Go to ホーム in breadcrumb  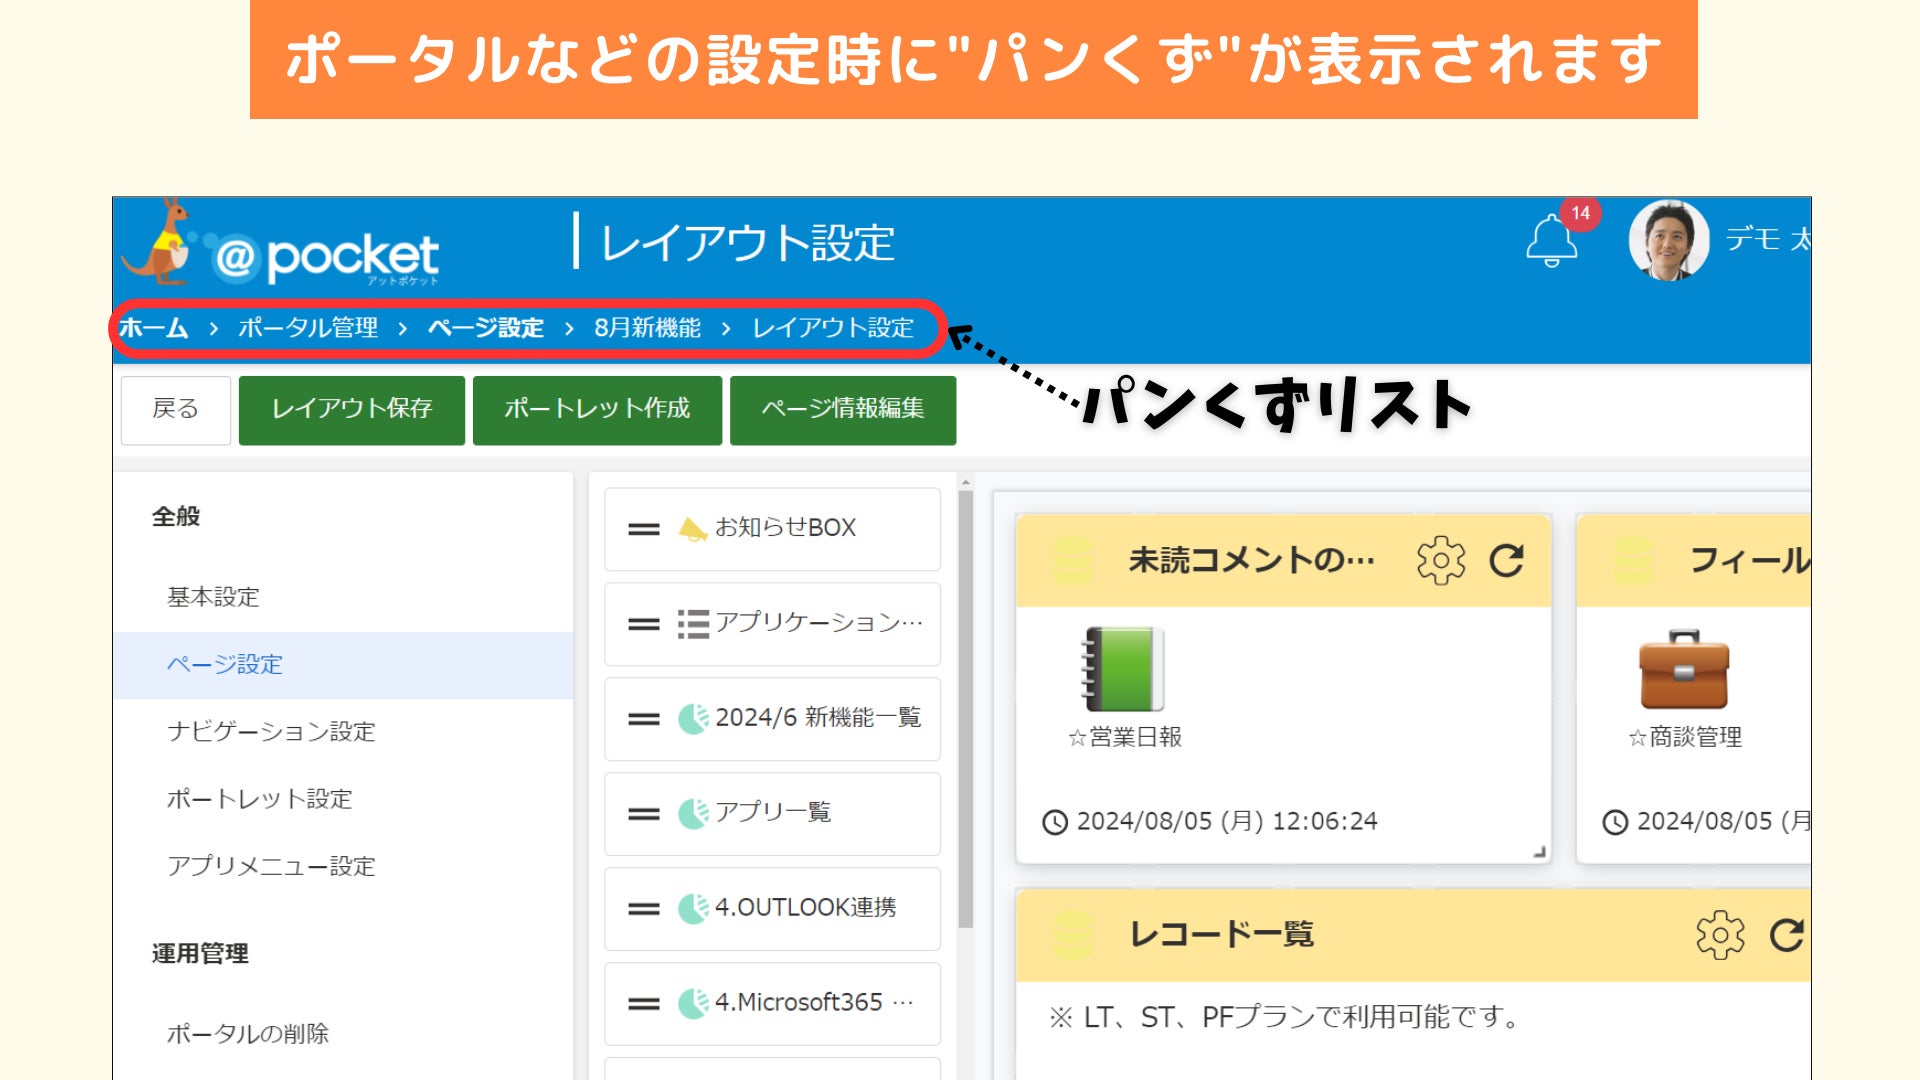pos(153,328)
